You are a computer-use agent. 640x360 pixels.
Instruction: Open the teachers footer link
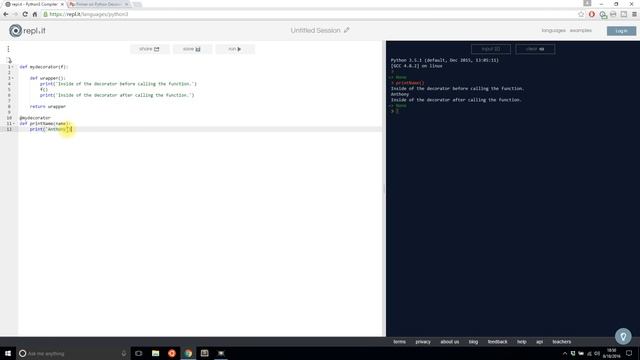click(561, 342)
